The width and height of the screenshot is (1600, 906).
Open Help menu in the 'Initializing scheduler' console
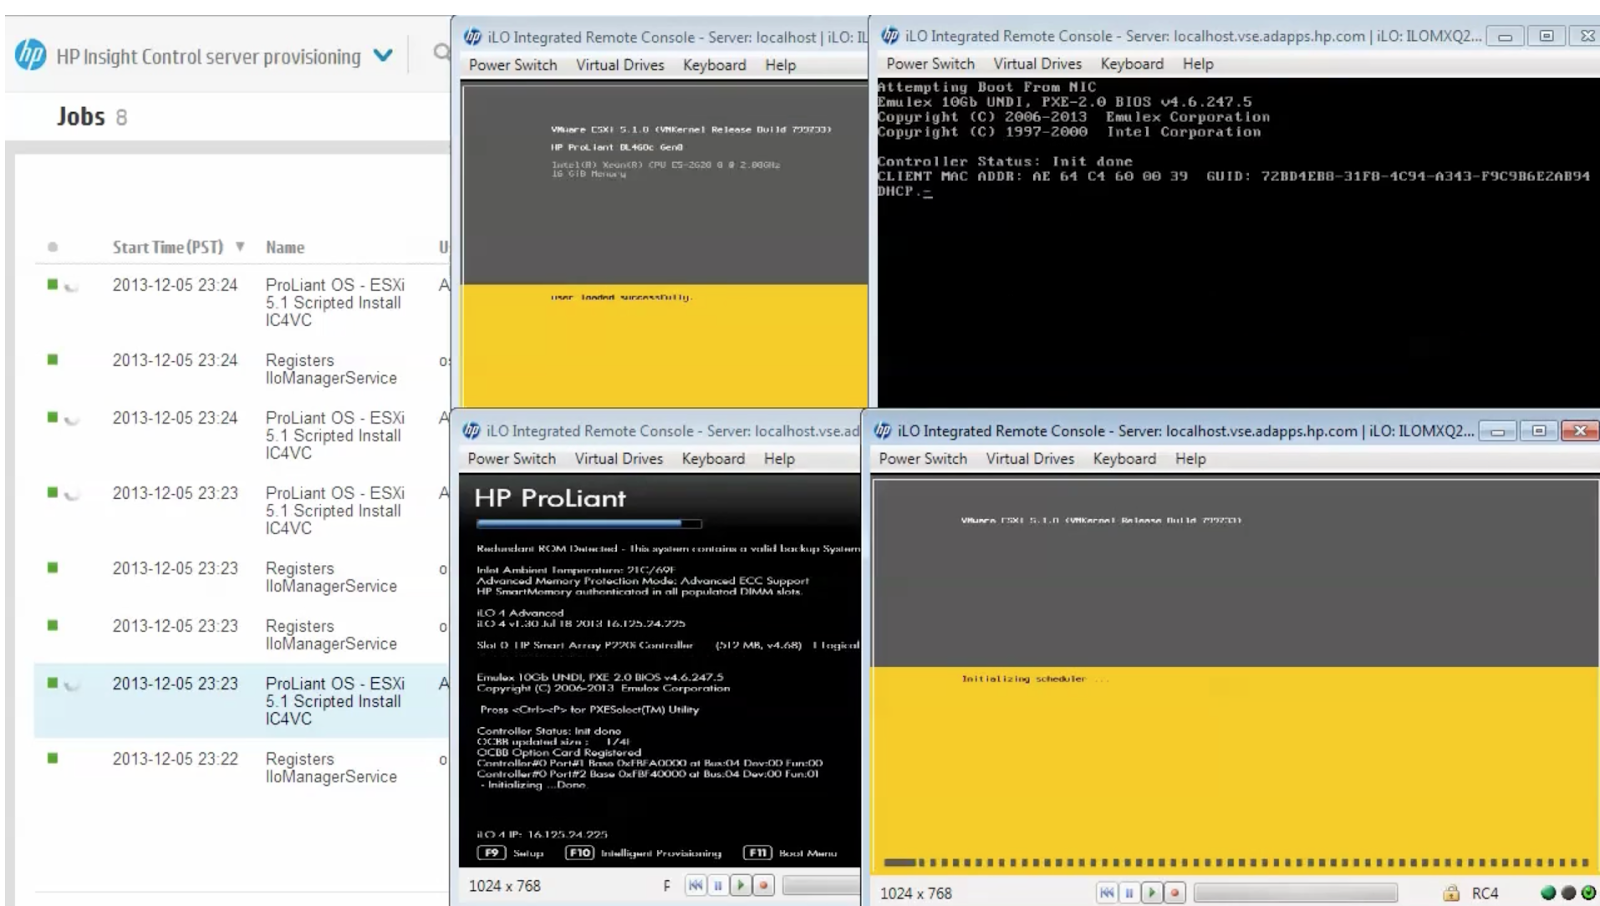click(1190, 459)
